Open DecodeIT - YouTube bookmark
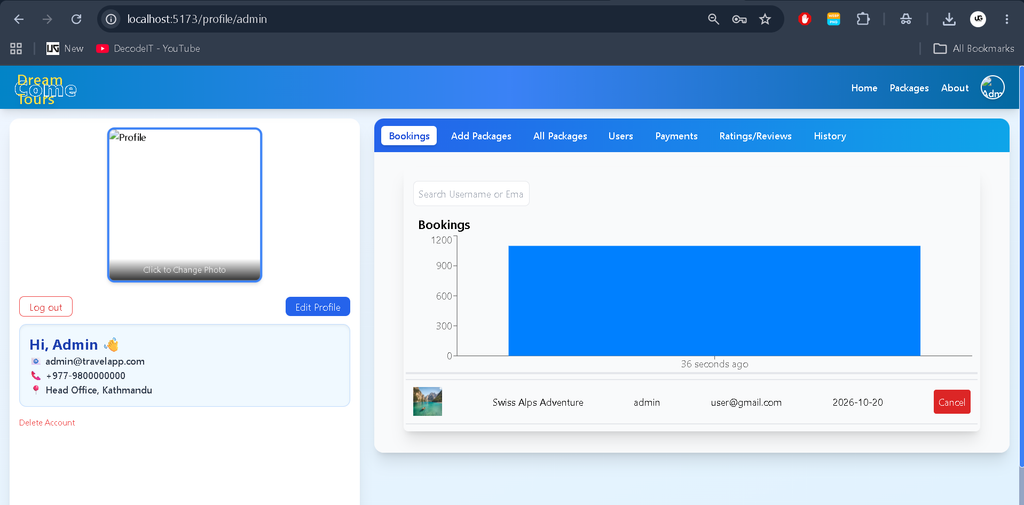Screen dimensions: 1024x505 148,48
